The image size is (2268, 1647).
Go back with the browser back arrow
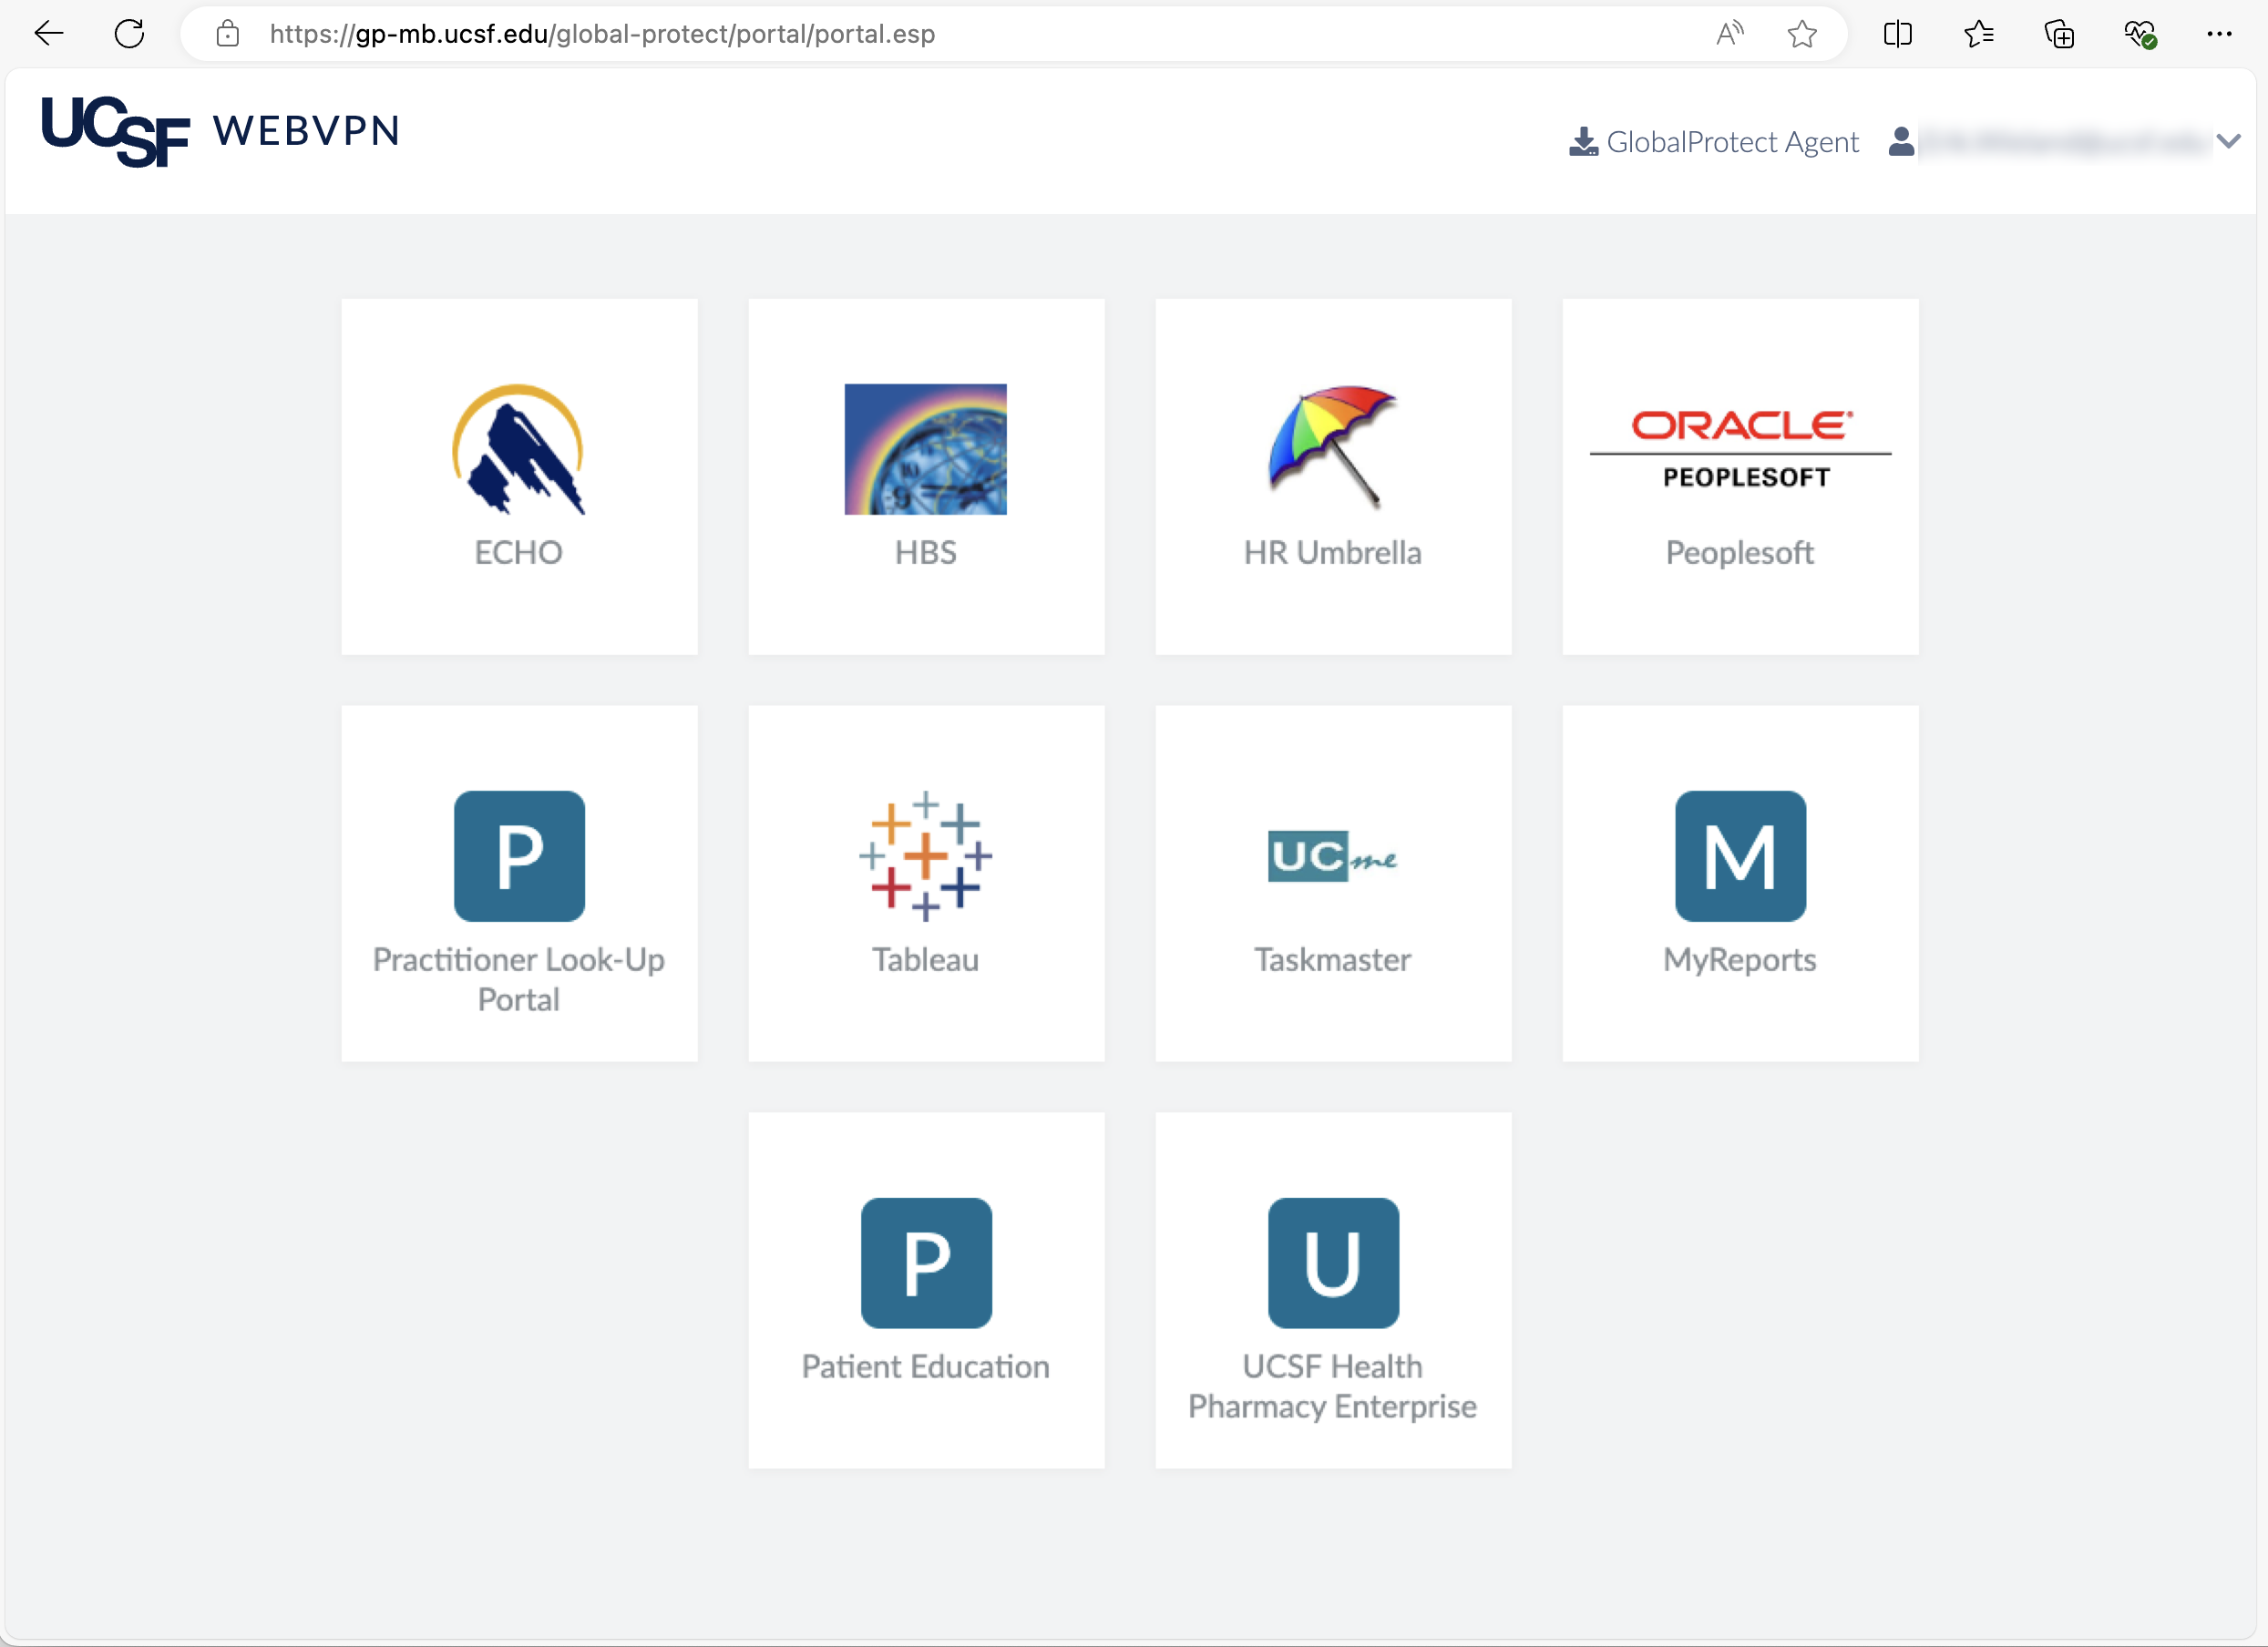click(48, 33)
